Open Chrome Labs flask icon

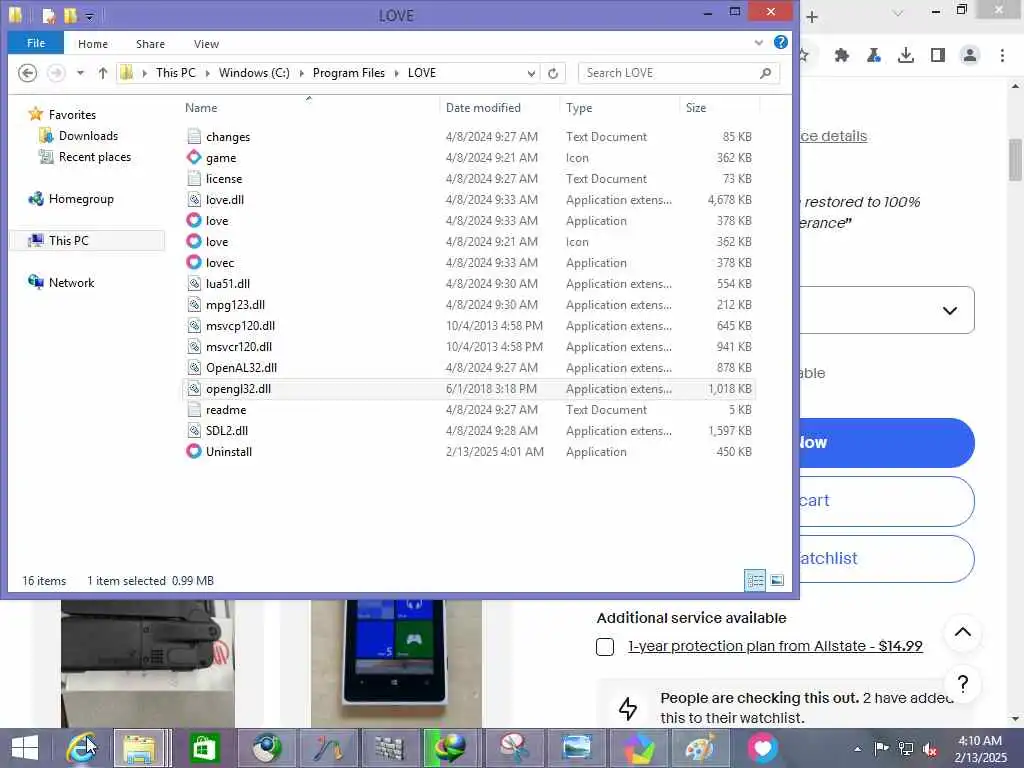(x=874, y=56)
